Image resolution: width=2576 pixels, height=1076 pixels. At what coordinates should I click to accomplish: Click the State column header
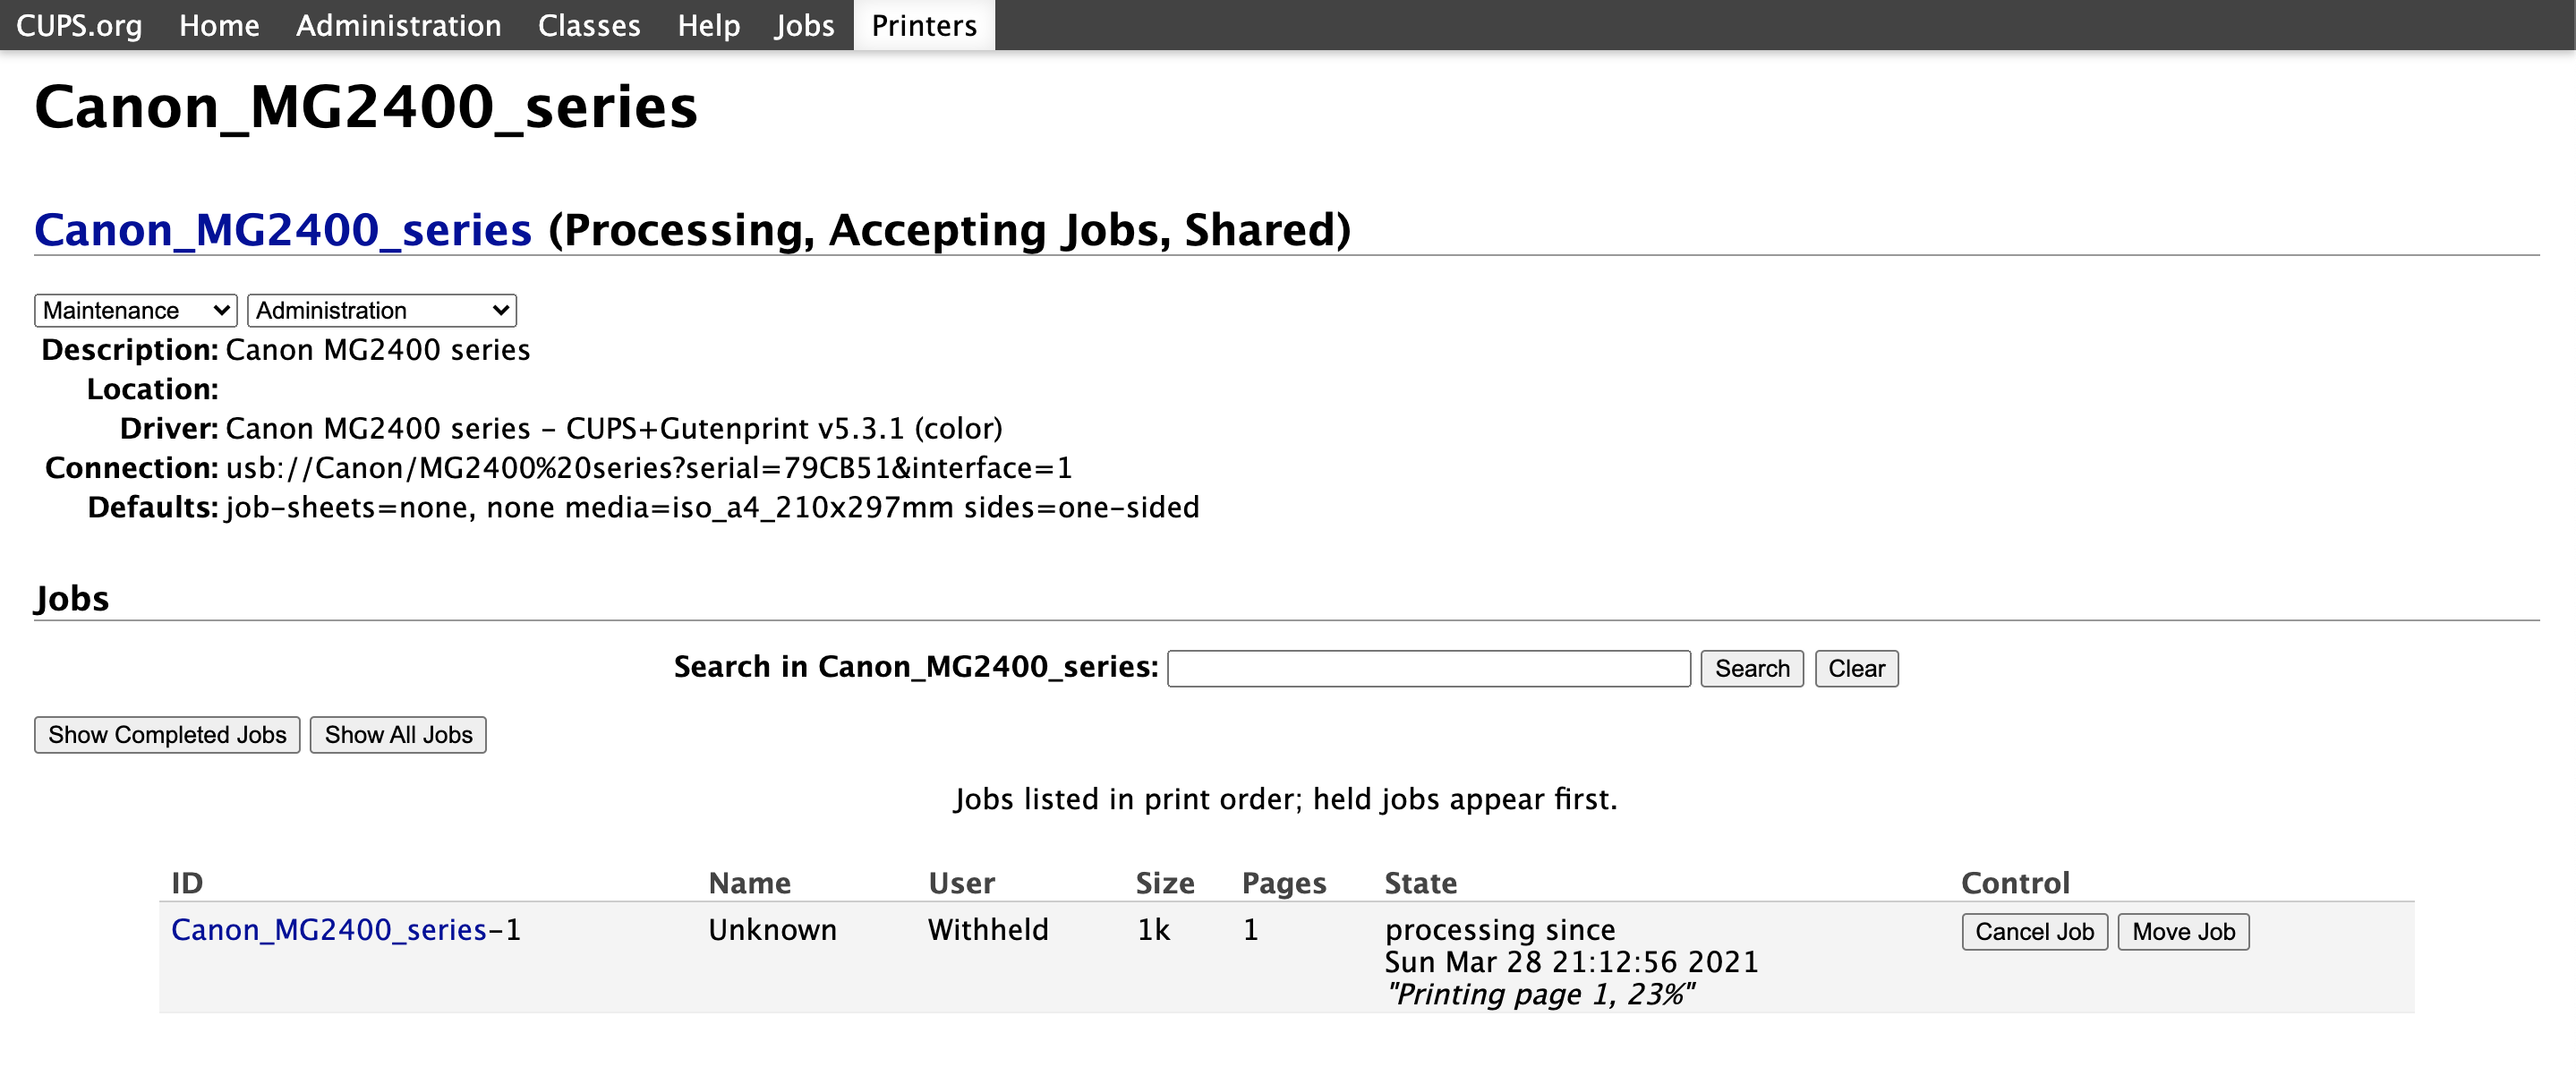(1420, 883)
